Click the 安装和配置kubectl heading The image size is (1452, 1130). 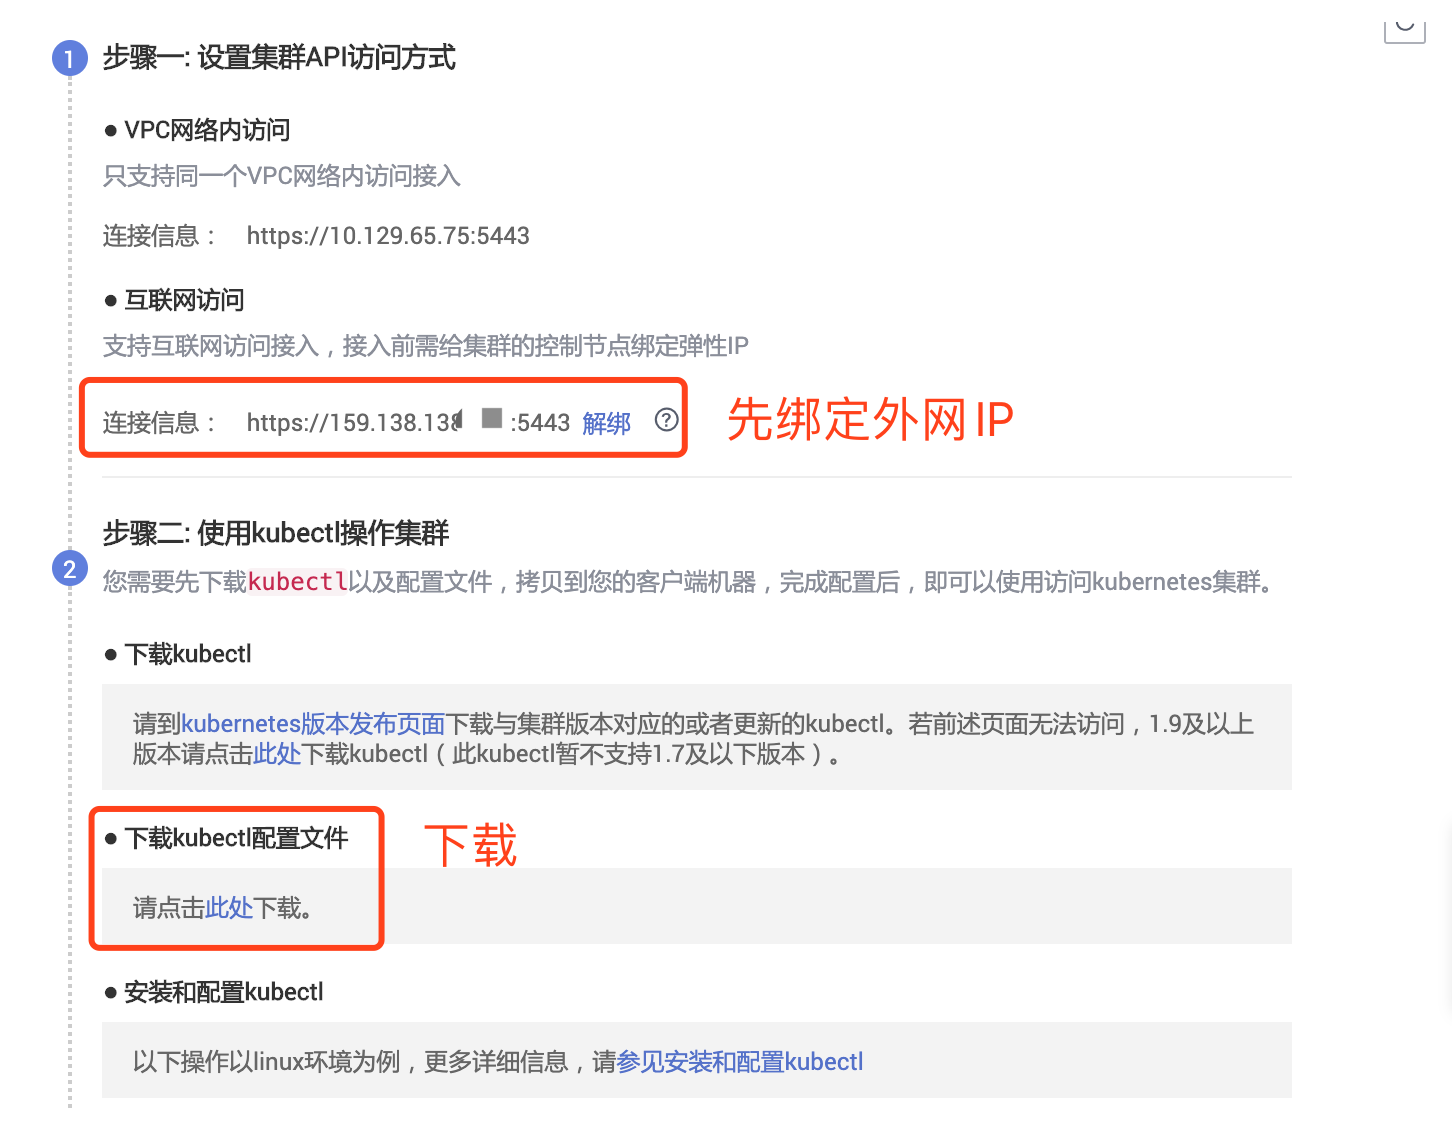tap(224, 992)
